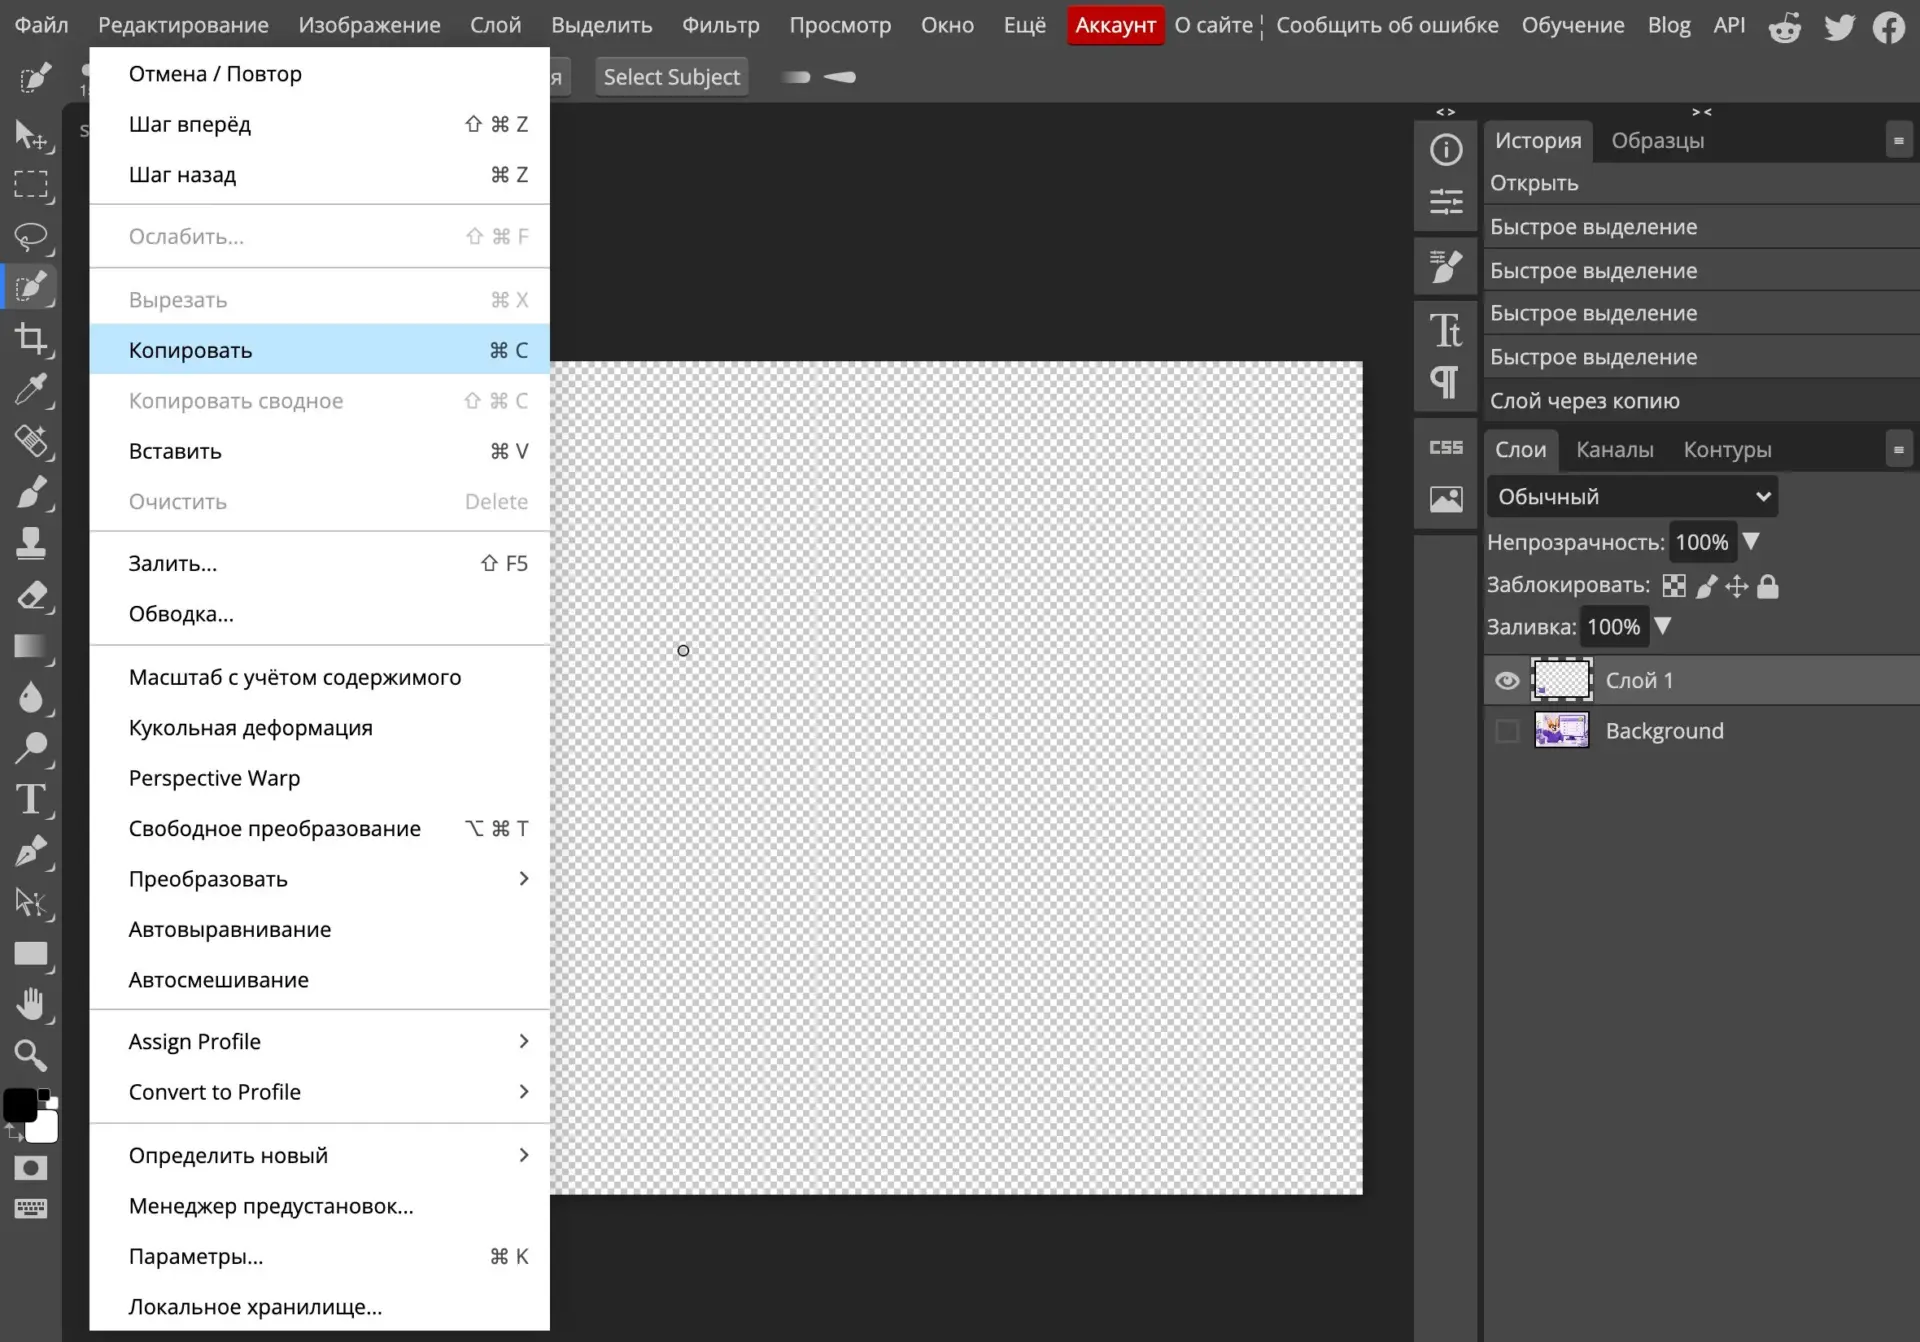
Task: Click the red Аккаунт button
Action: click(x=1115, y=25)
